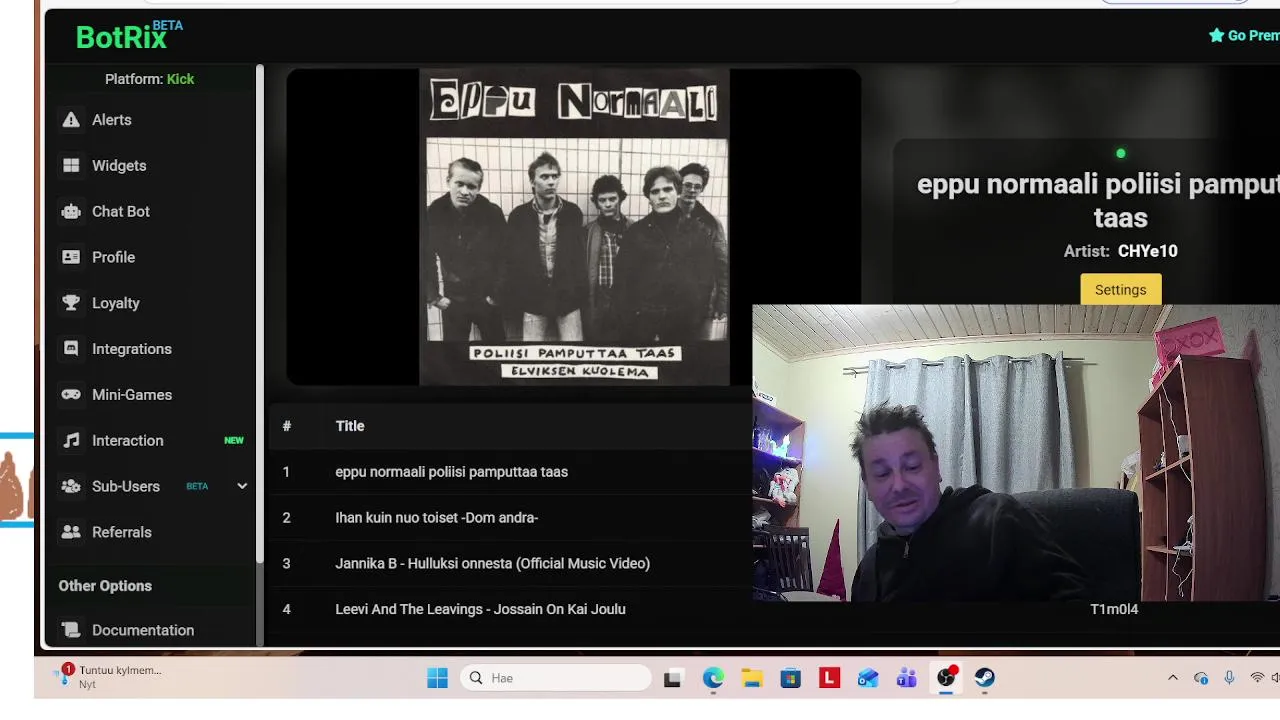Screen dimensions: 1280x720
Task: Show hidden system tray icons
Action: pos(1173,678)
